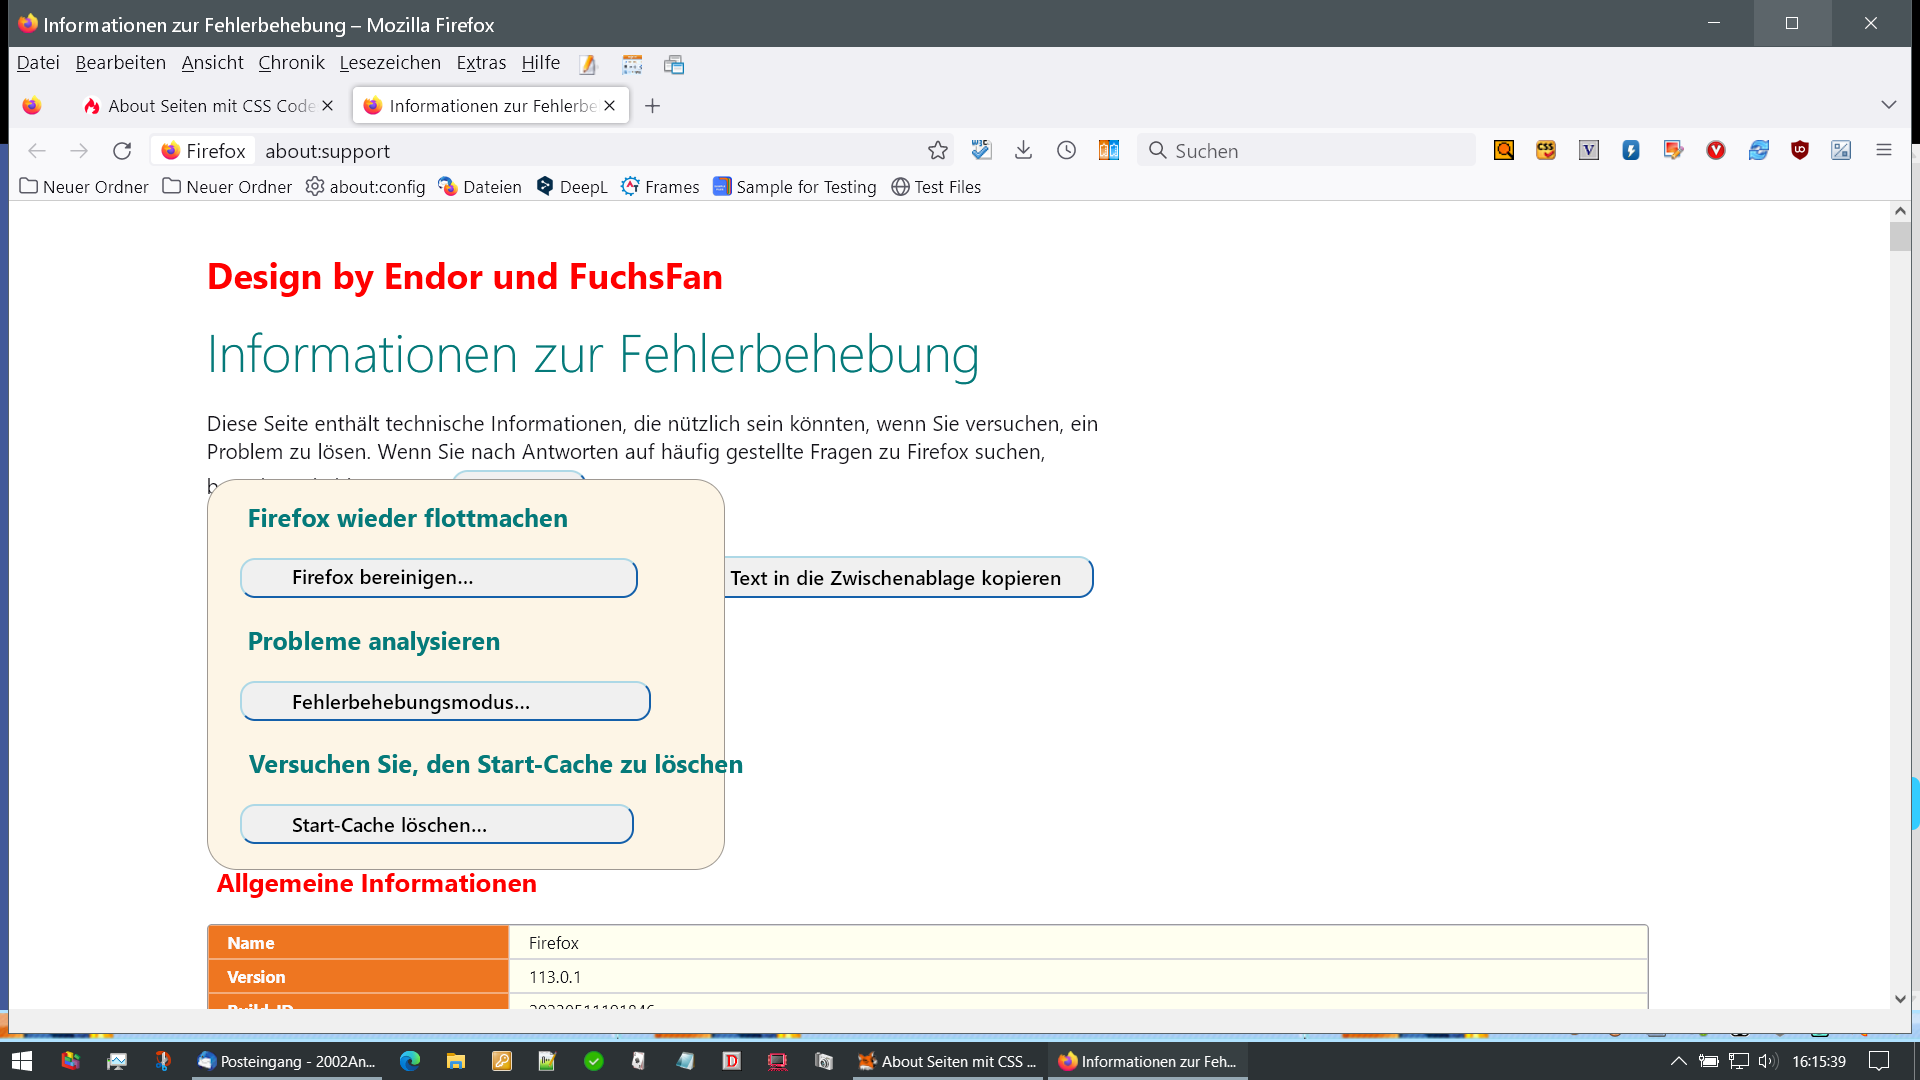Expand the list all tabs chevron

pos(1888,105)
